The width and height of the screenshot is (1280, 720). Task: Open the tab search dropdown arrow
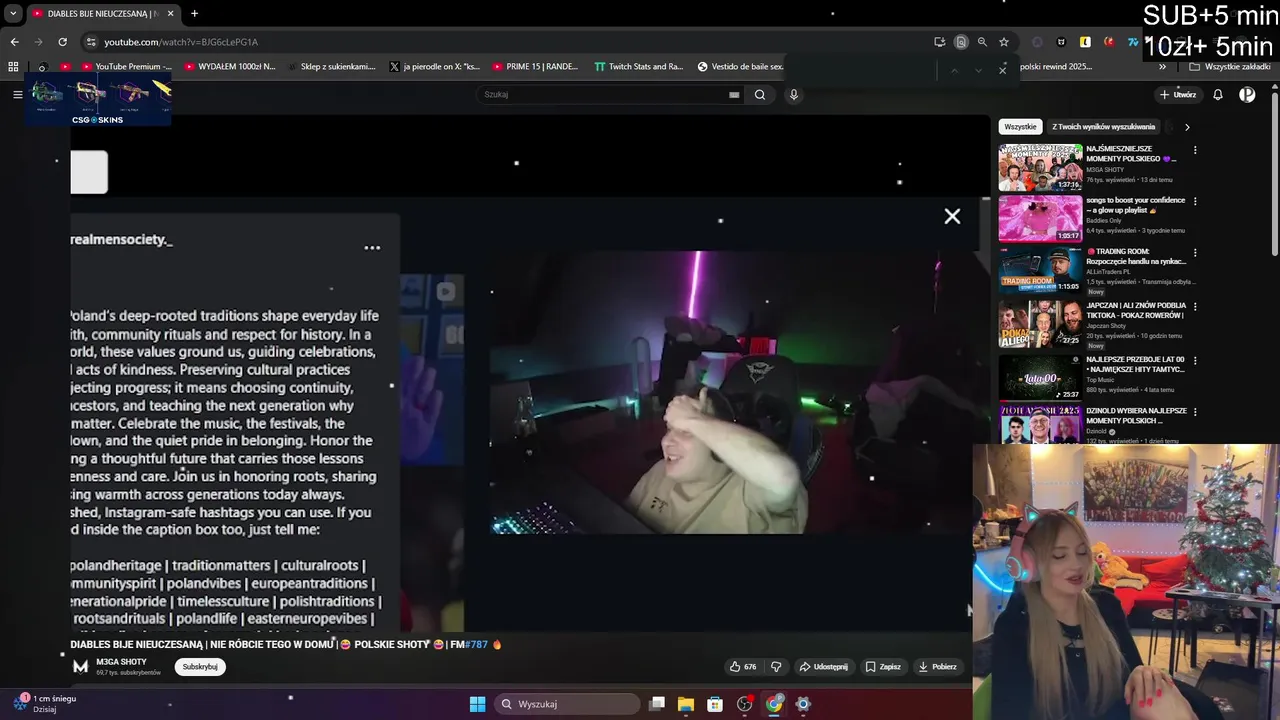pyautogui.click(x=13, y=14)
